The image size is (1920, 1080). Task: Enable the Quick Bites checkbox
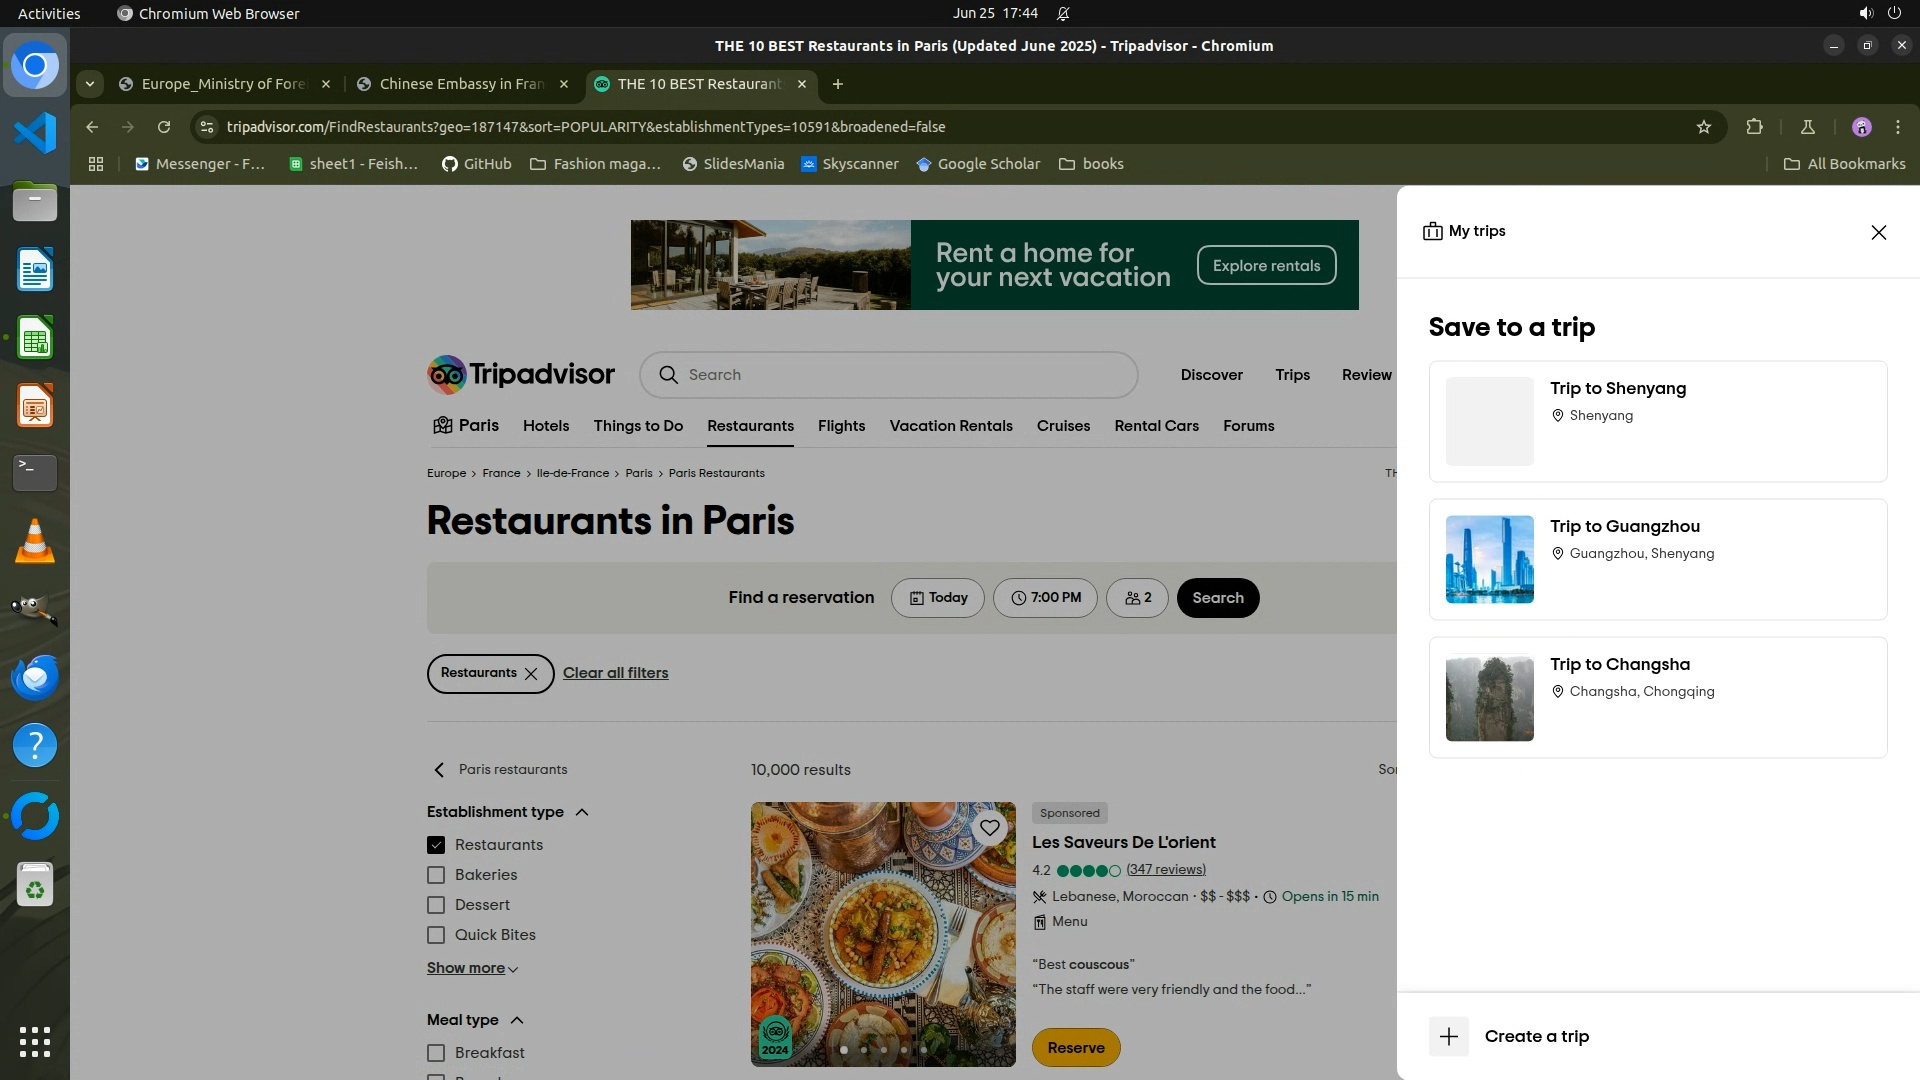tap(436, 935)
